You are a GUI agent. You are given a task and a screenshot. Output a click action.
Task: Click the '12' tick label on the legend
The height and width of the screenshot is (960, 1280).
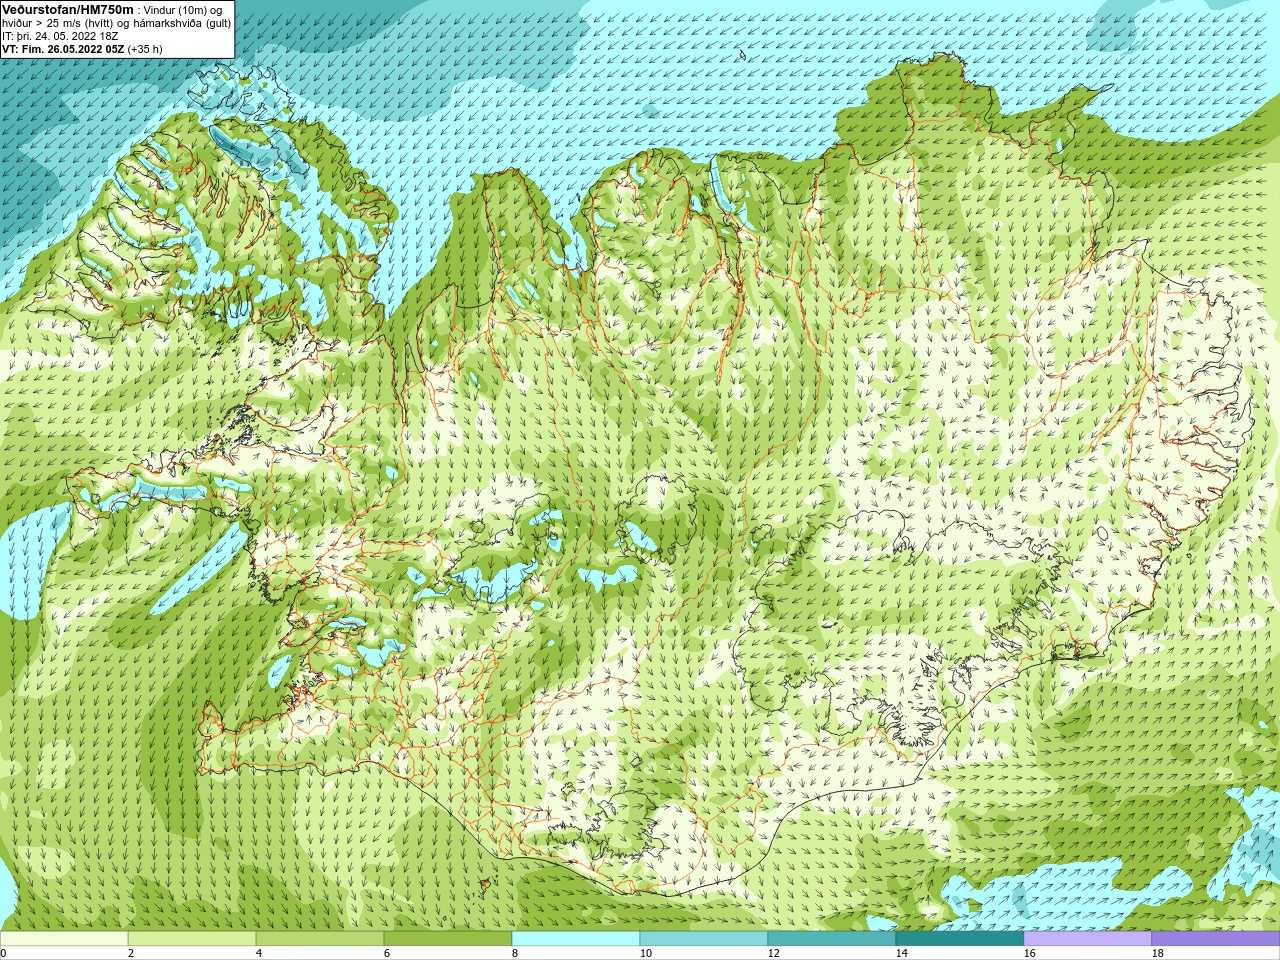pos(773,953)
